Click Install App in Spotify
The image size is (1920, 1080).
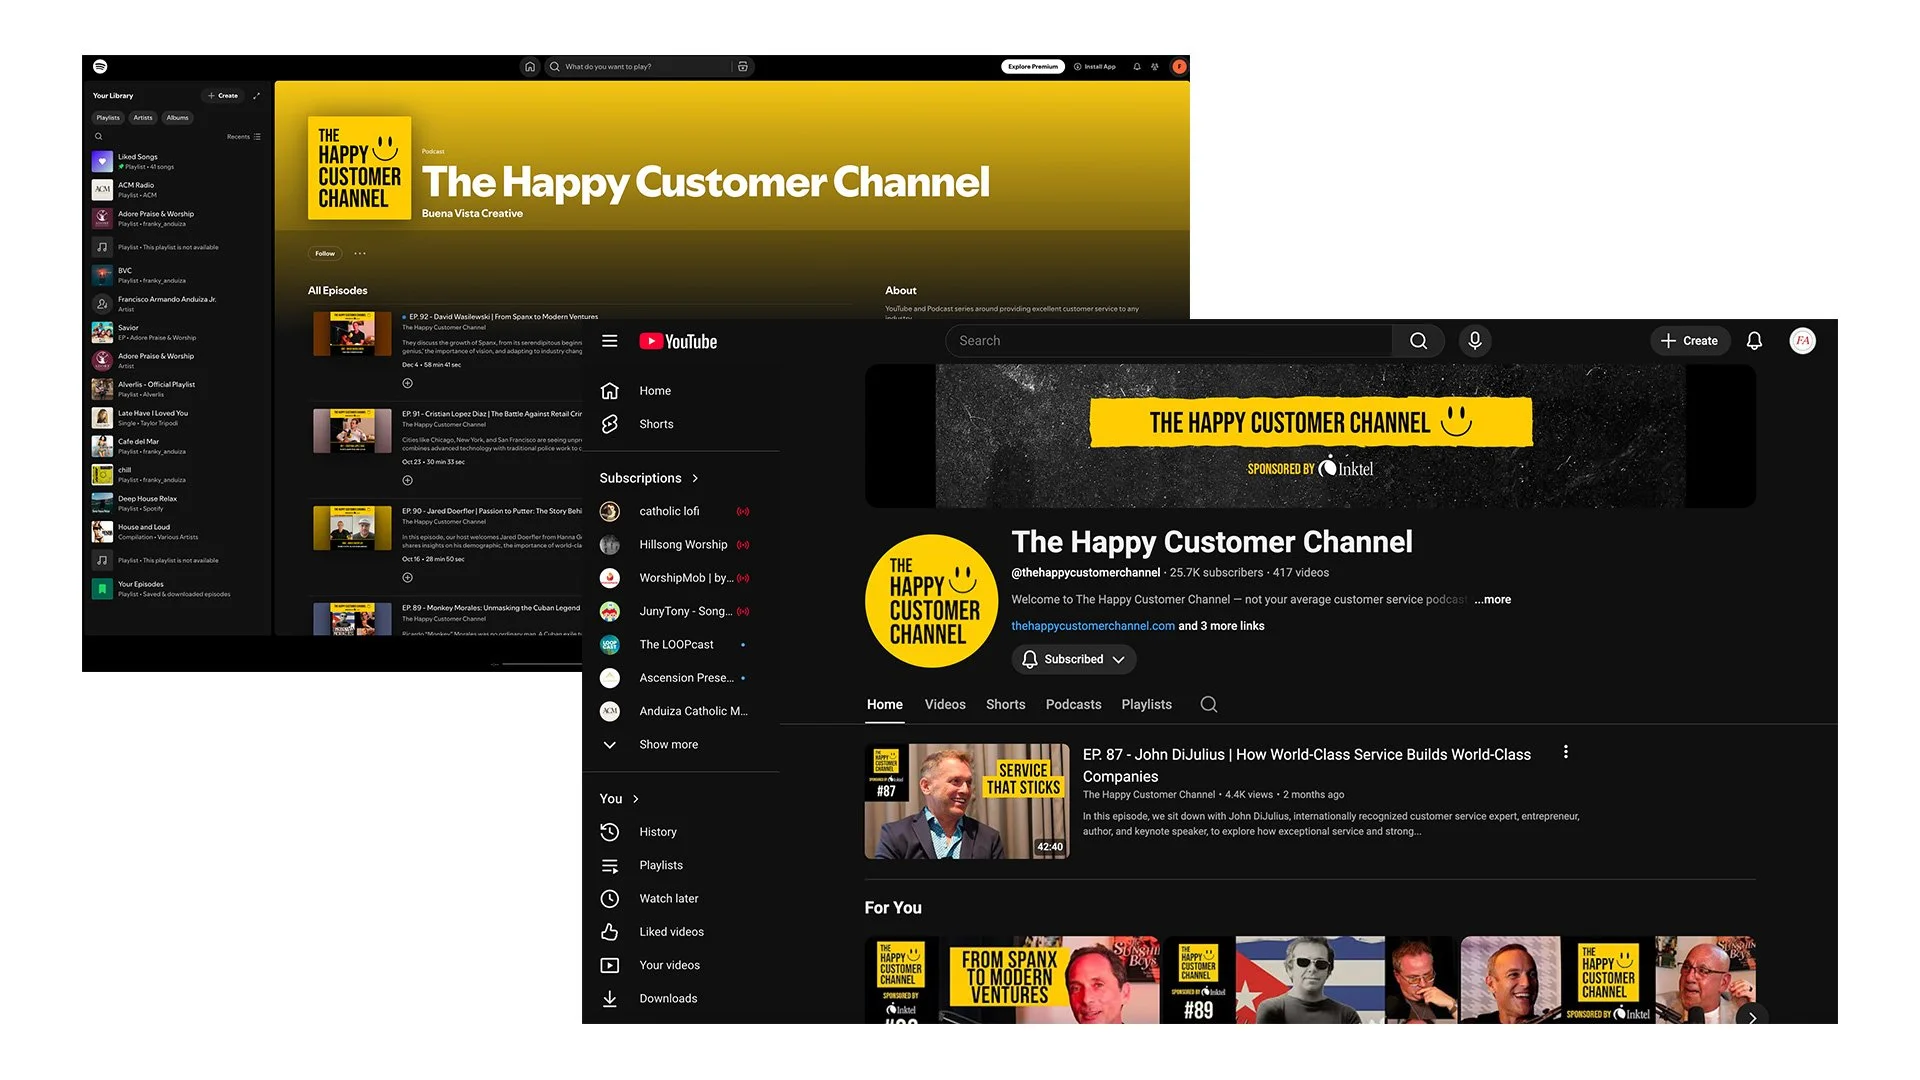[x=1095, y=67]
